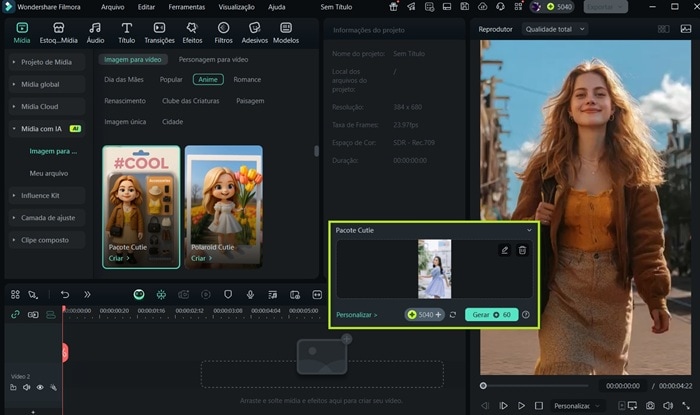
Task: Open the Adesivos stickers icon
Action: pos(254,33)
